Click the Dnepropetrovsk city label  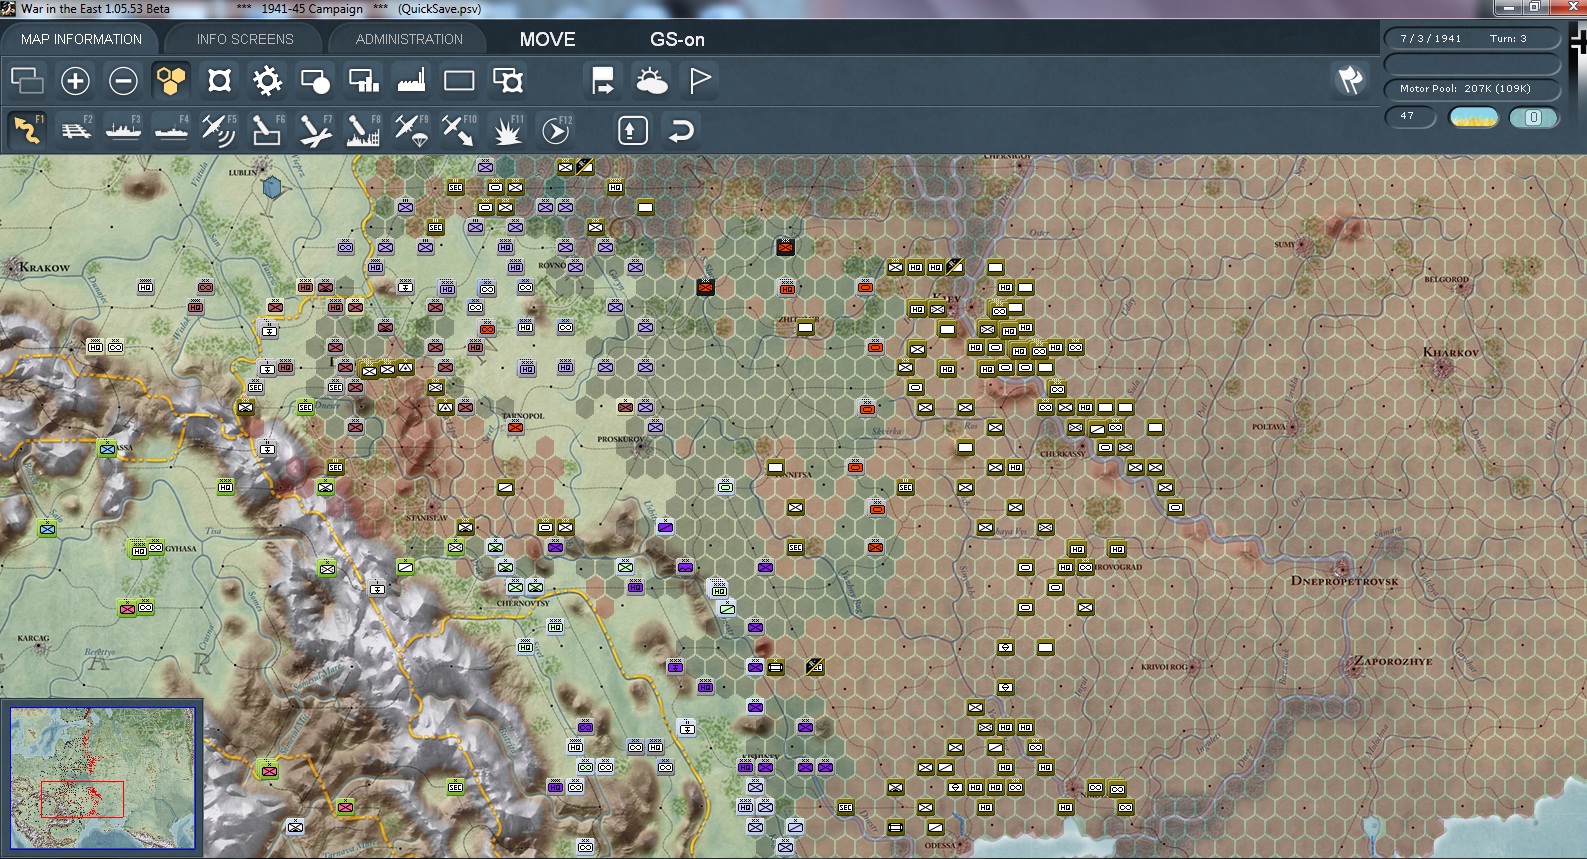(x=1344, y=581)
